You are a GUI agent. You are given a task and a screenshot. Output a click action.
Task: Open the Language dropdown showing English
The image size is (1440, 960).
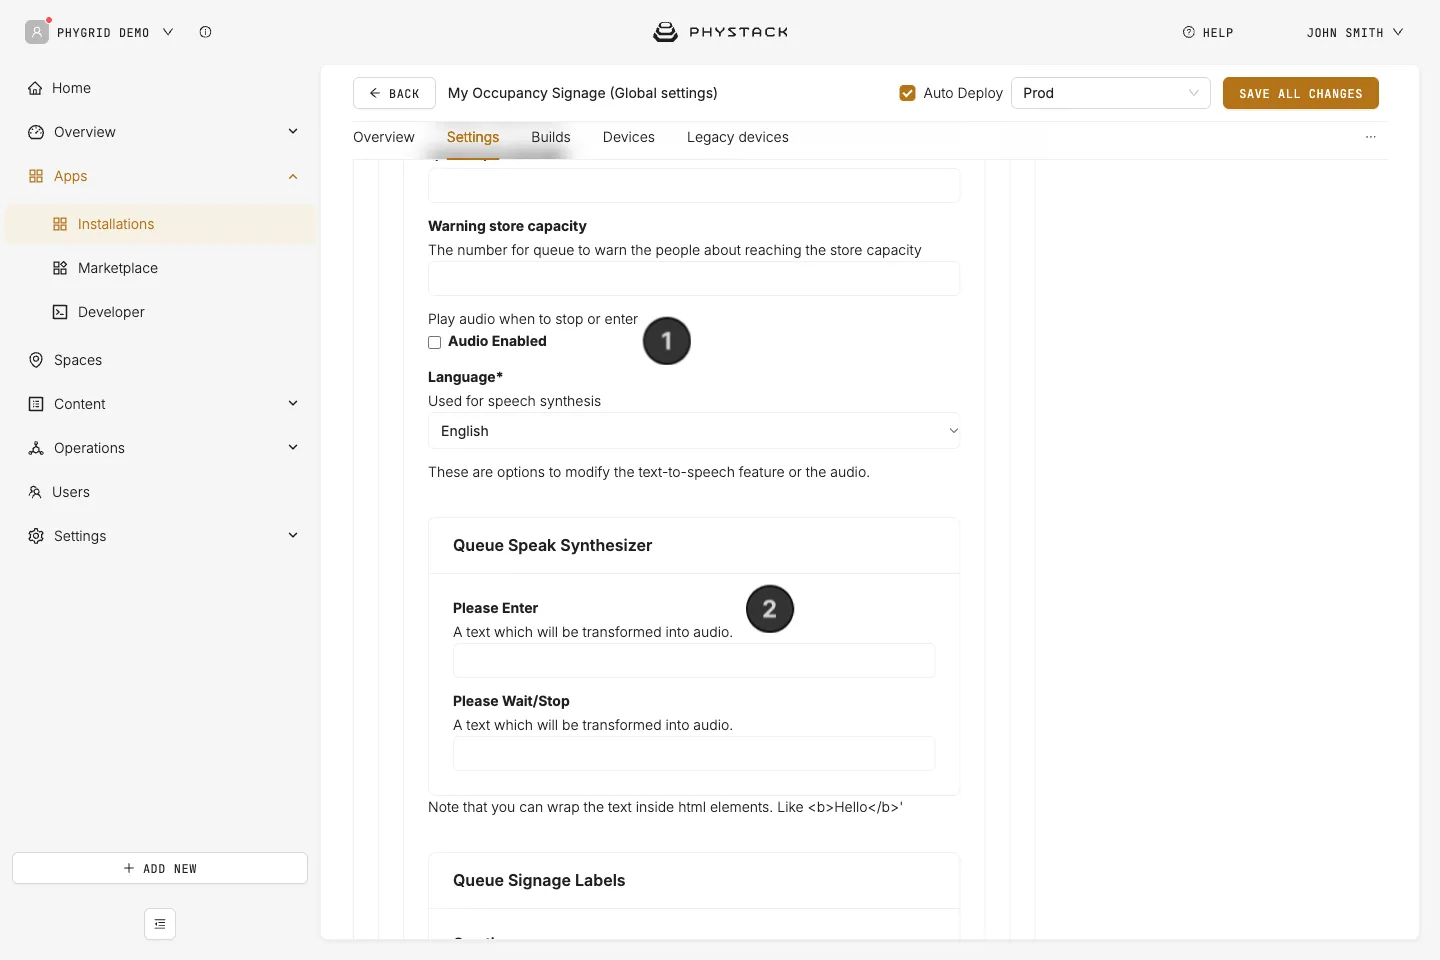coord(694,431)
